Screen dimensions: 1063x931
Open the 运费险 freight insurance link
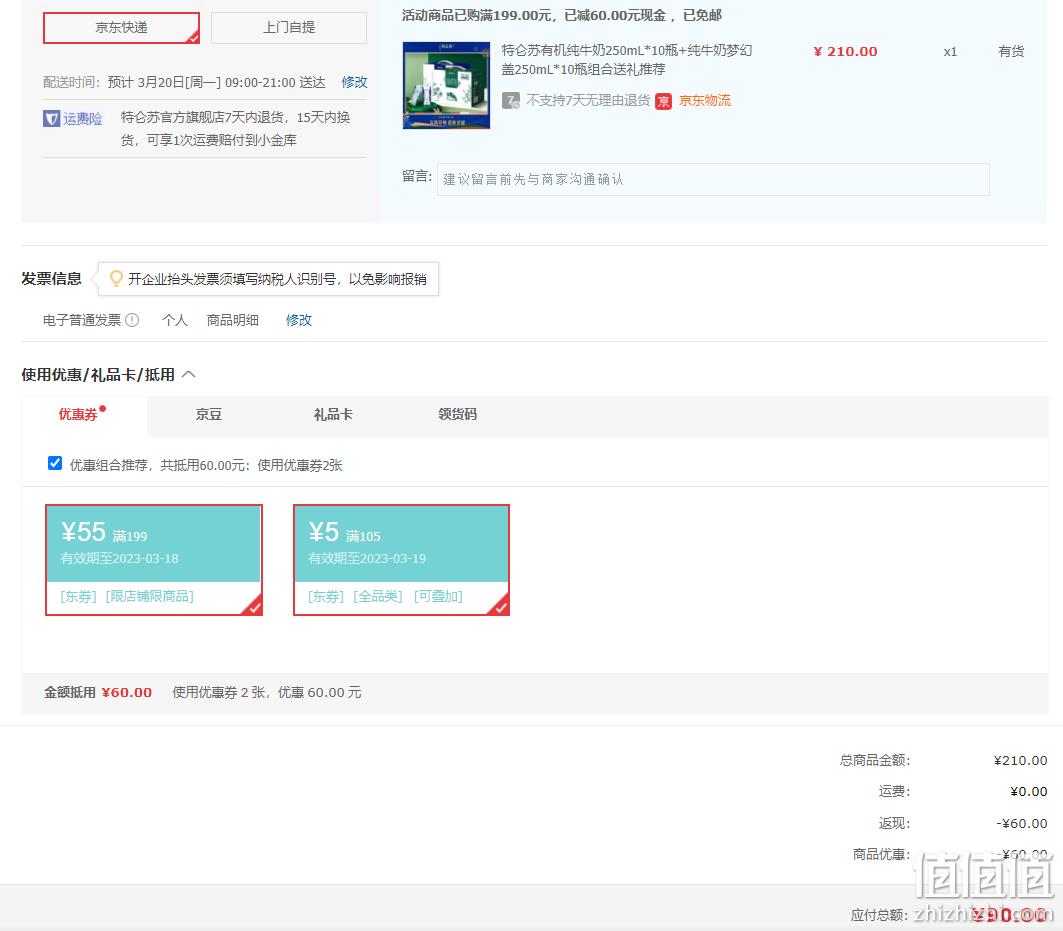pos(82,119)
